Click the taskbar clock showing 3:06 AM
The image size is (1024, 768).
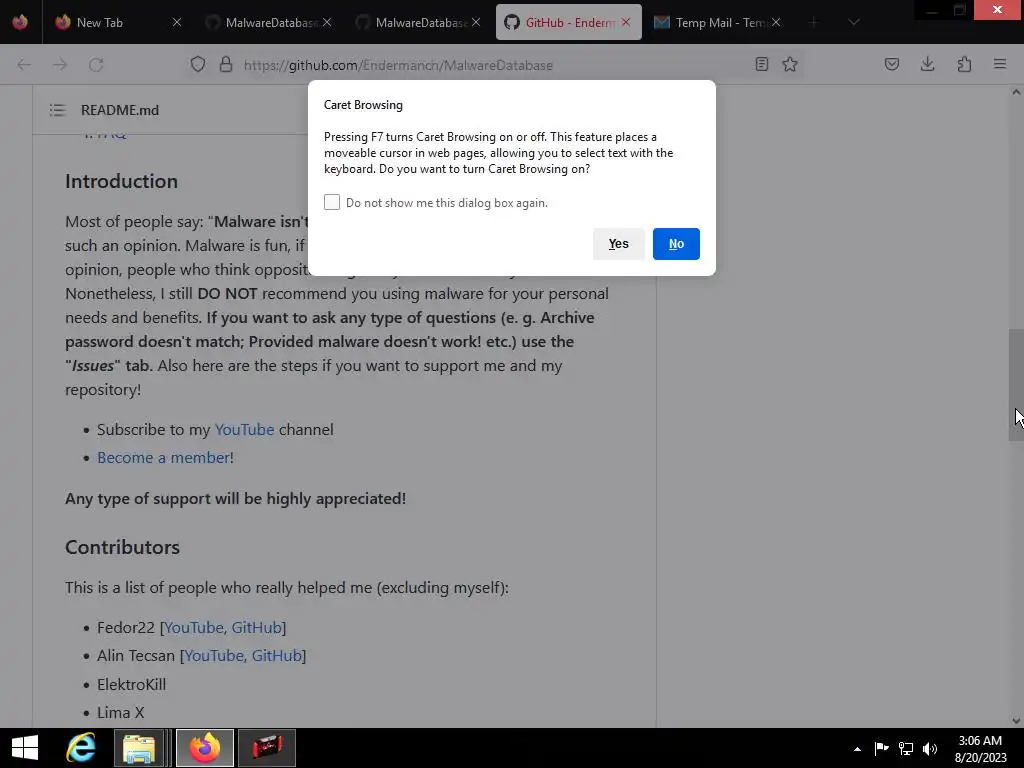tap(980, 748)
